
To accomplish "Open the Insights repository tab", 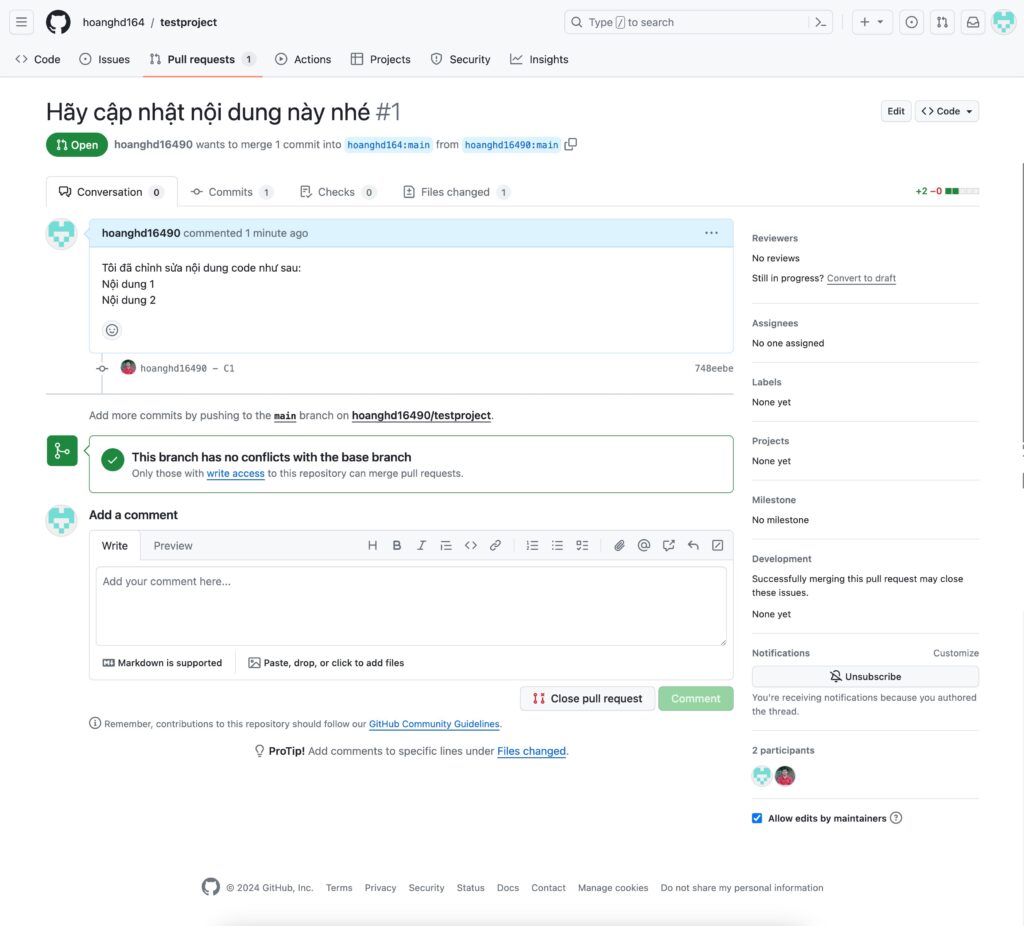I will click(x=539, y=59).
